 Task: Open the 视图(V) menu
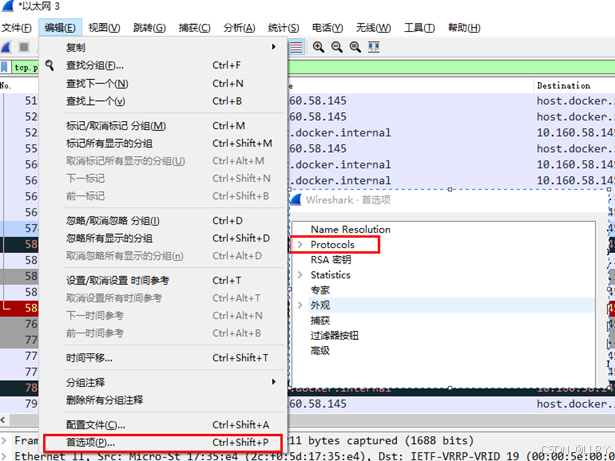pos(104,28)
